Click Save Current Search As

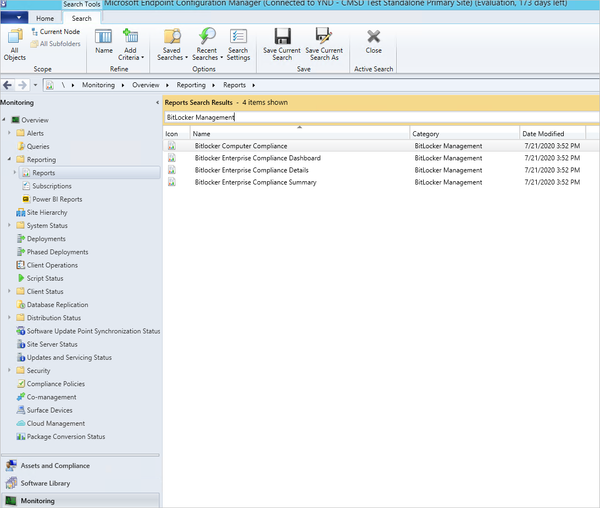[x=324, y=44]
